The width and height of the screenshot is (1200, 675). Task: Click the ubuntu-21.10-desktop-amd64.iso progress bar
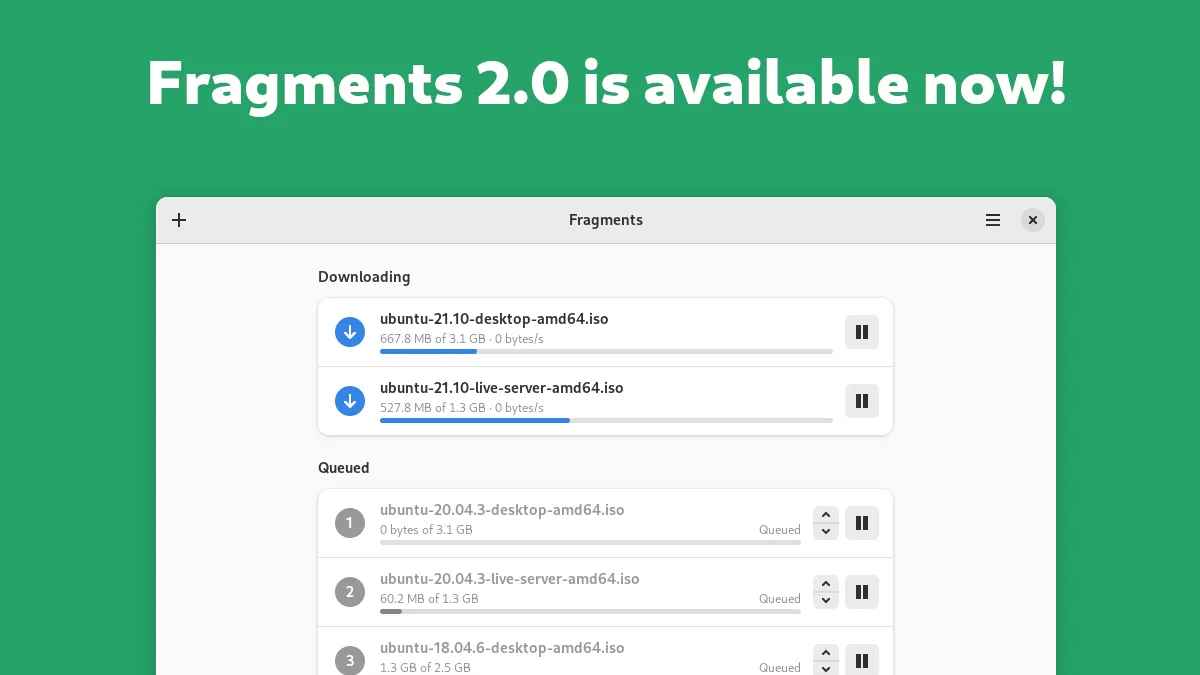tap(606, 352)
